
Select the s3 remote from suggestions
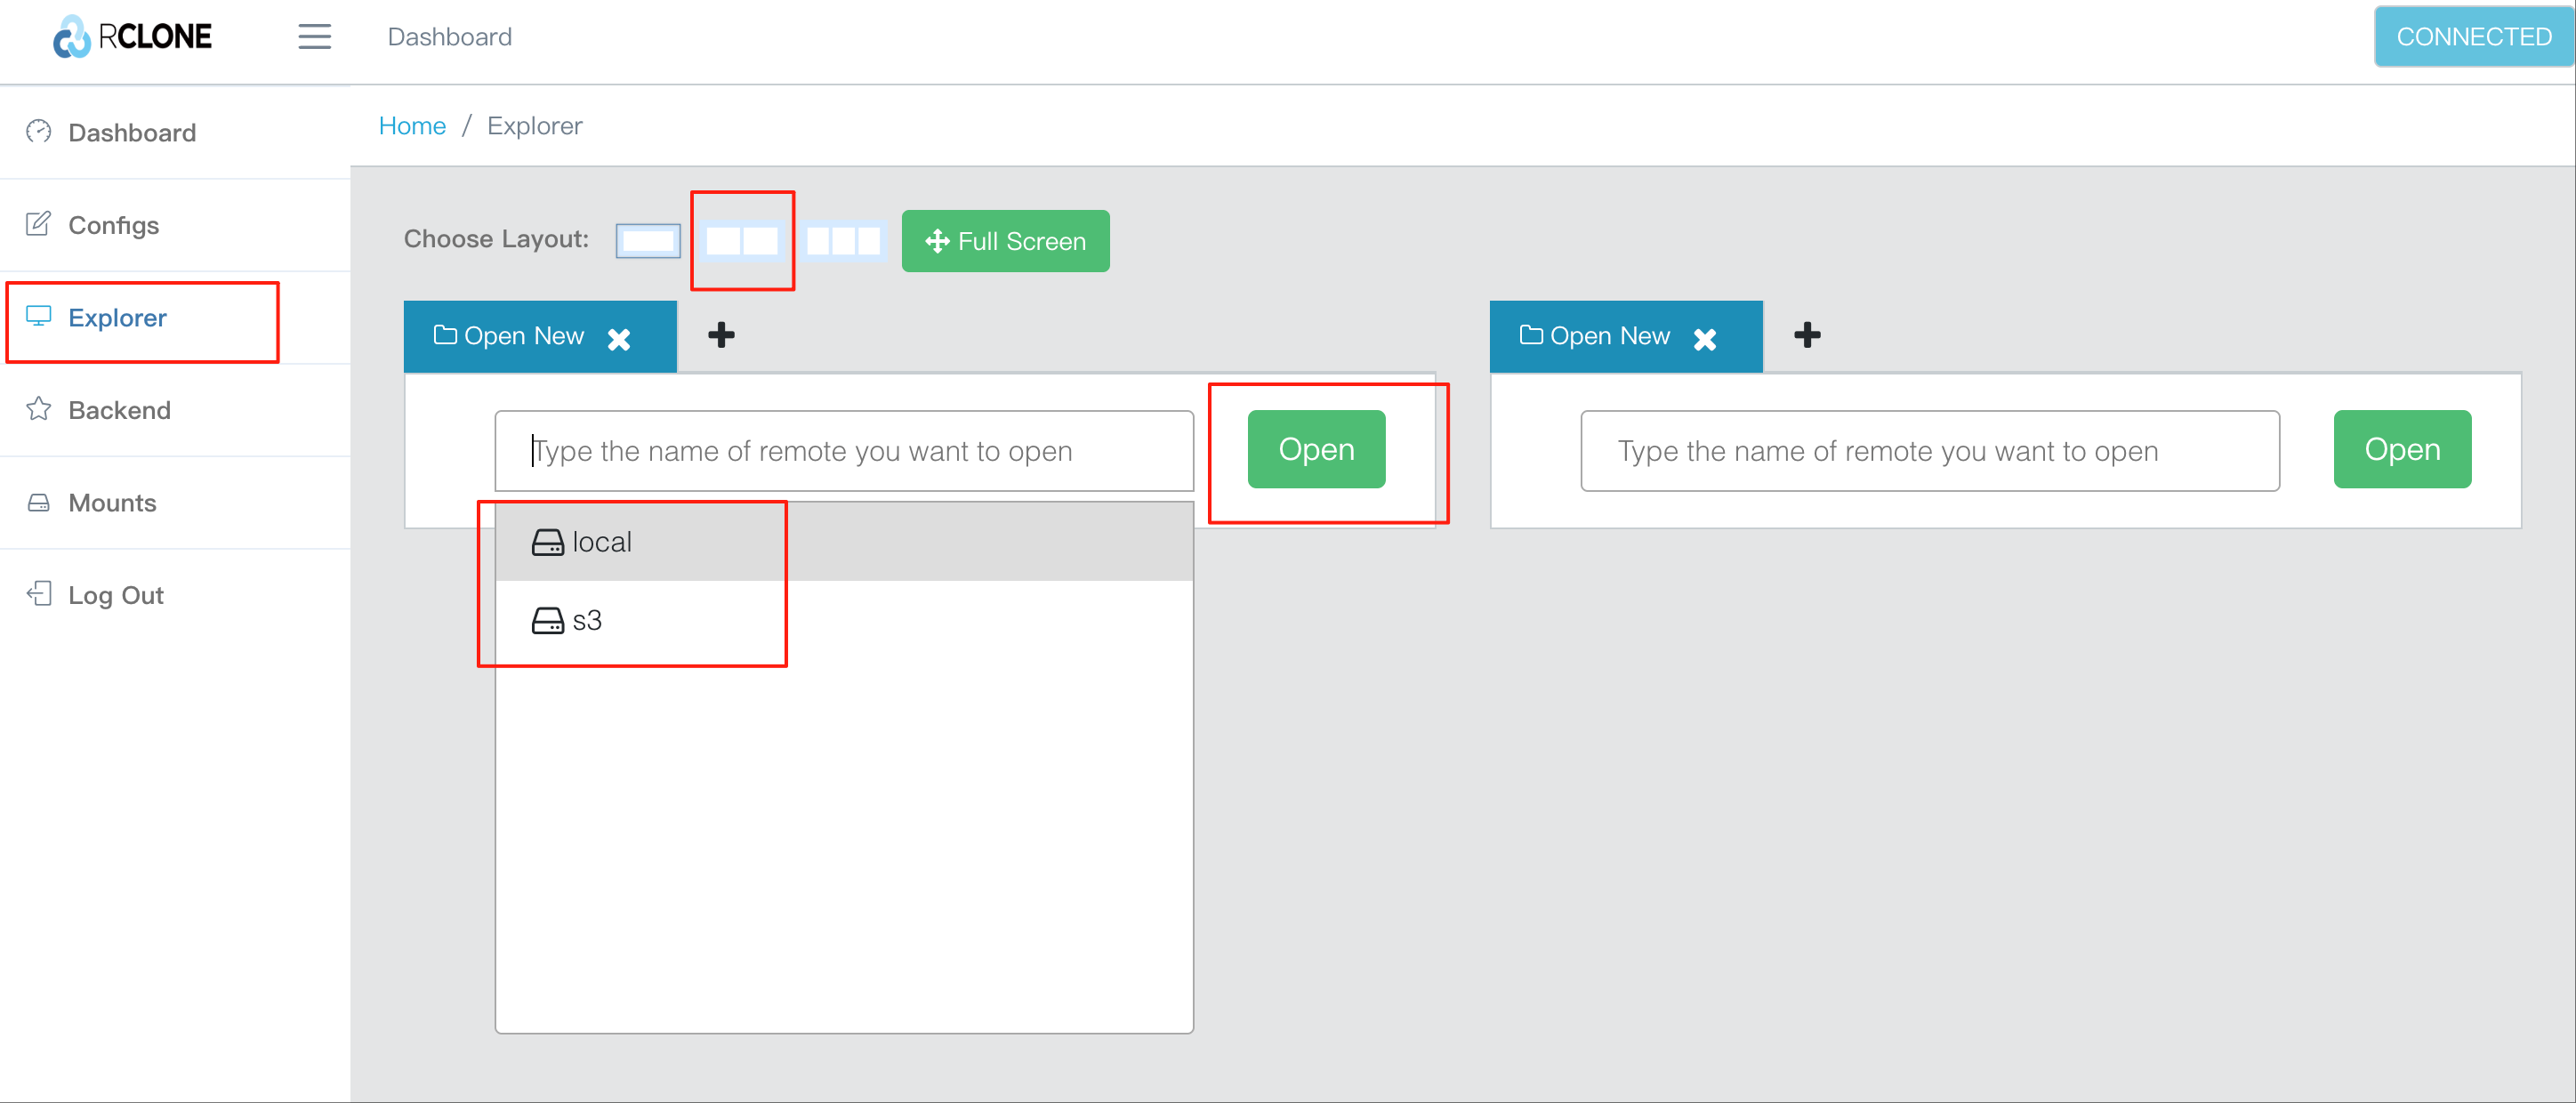point(844,620)
